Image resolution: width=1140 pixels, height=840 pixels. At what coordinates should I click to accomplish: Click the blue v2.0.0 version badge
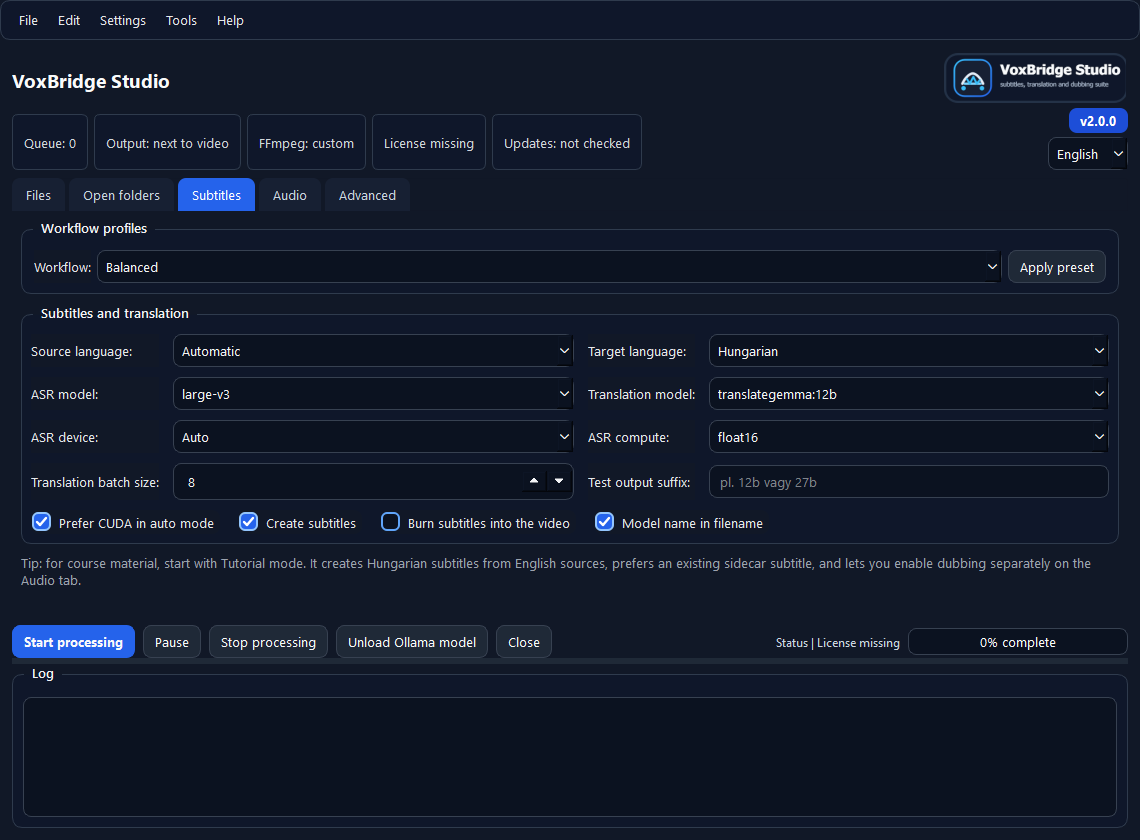point(1097,120)
